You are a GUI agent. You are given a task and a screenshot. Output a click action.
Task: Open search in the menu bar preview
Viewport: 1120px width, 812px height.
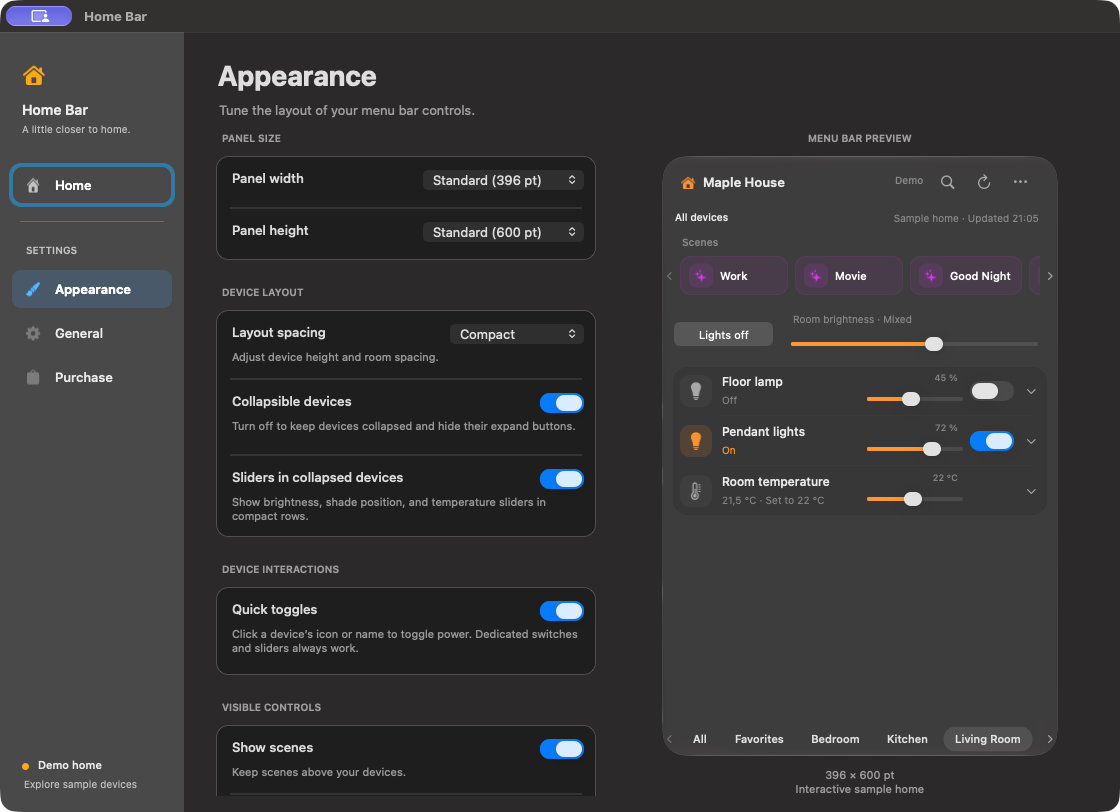click(x=947, y=182)
